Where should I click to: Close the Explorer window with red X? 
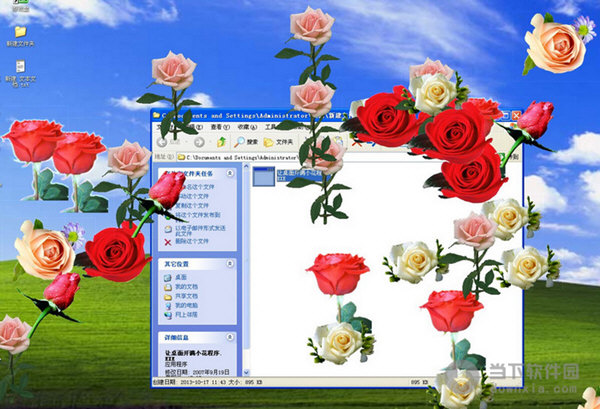(517, 115)
